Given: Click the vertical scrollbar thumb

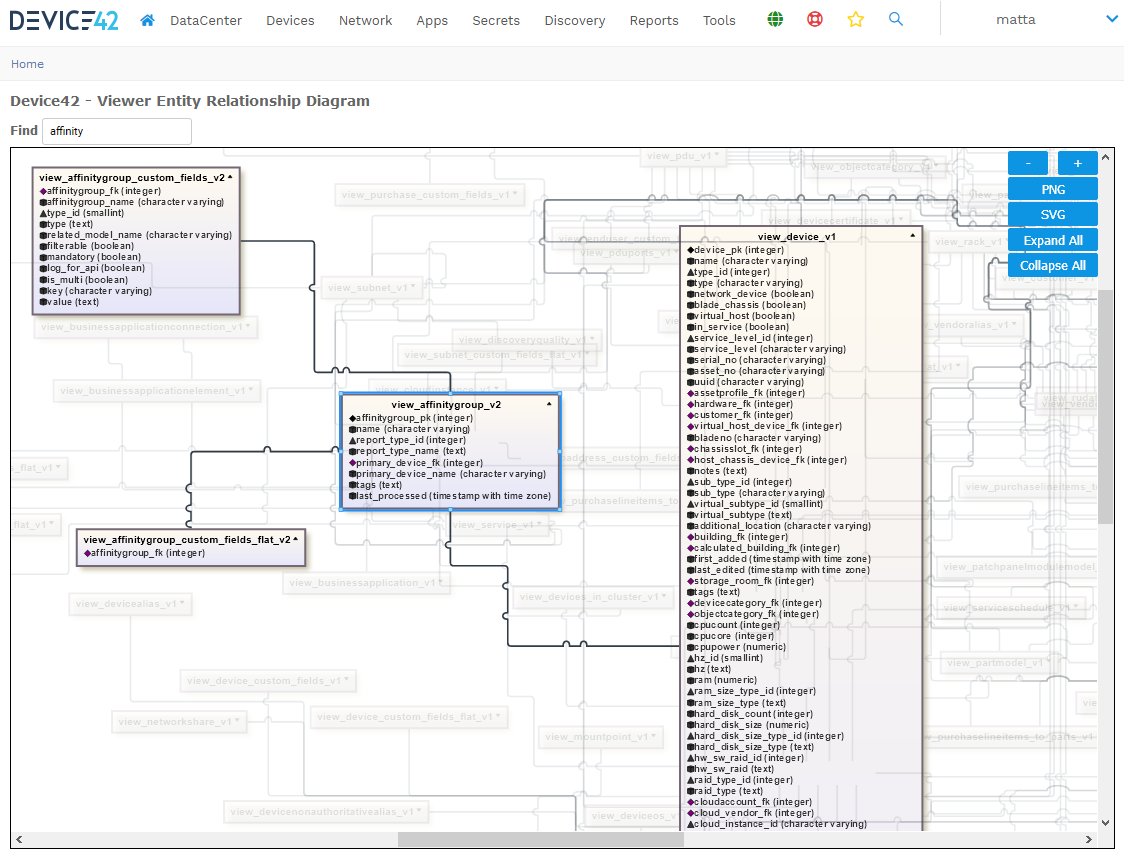Looking at the screenshot, I should (x=1105, y=406).
